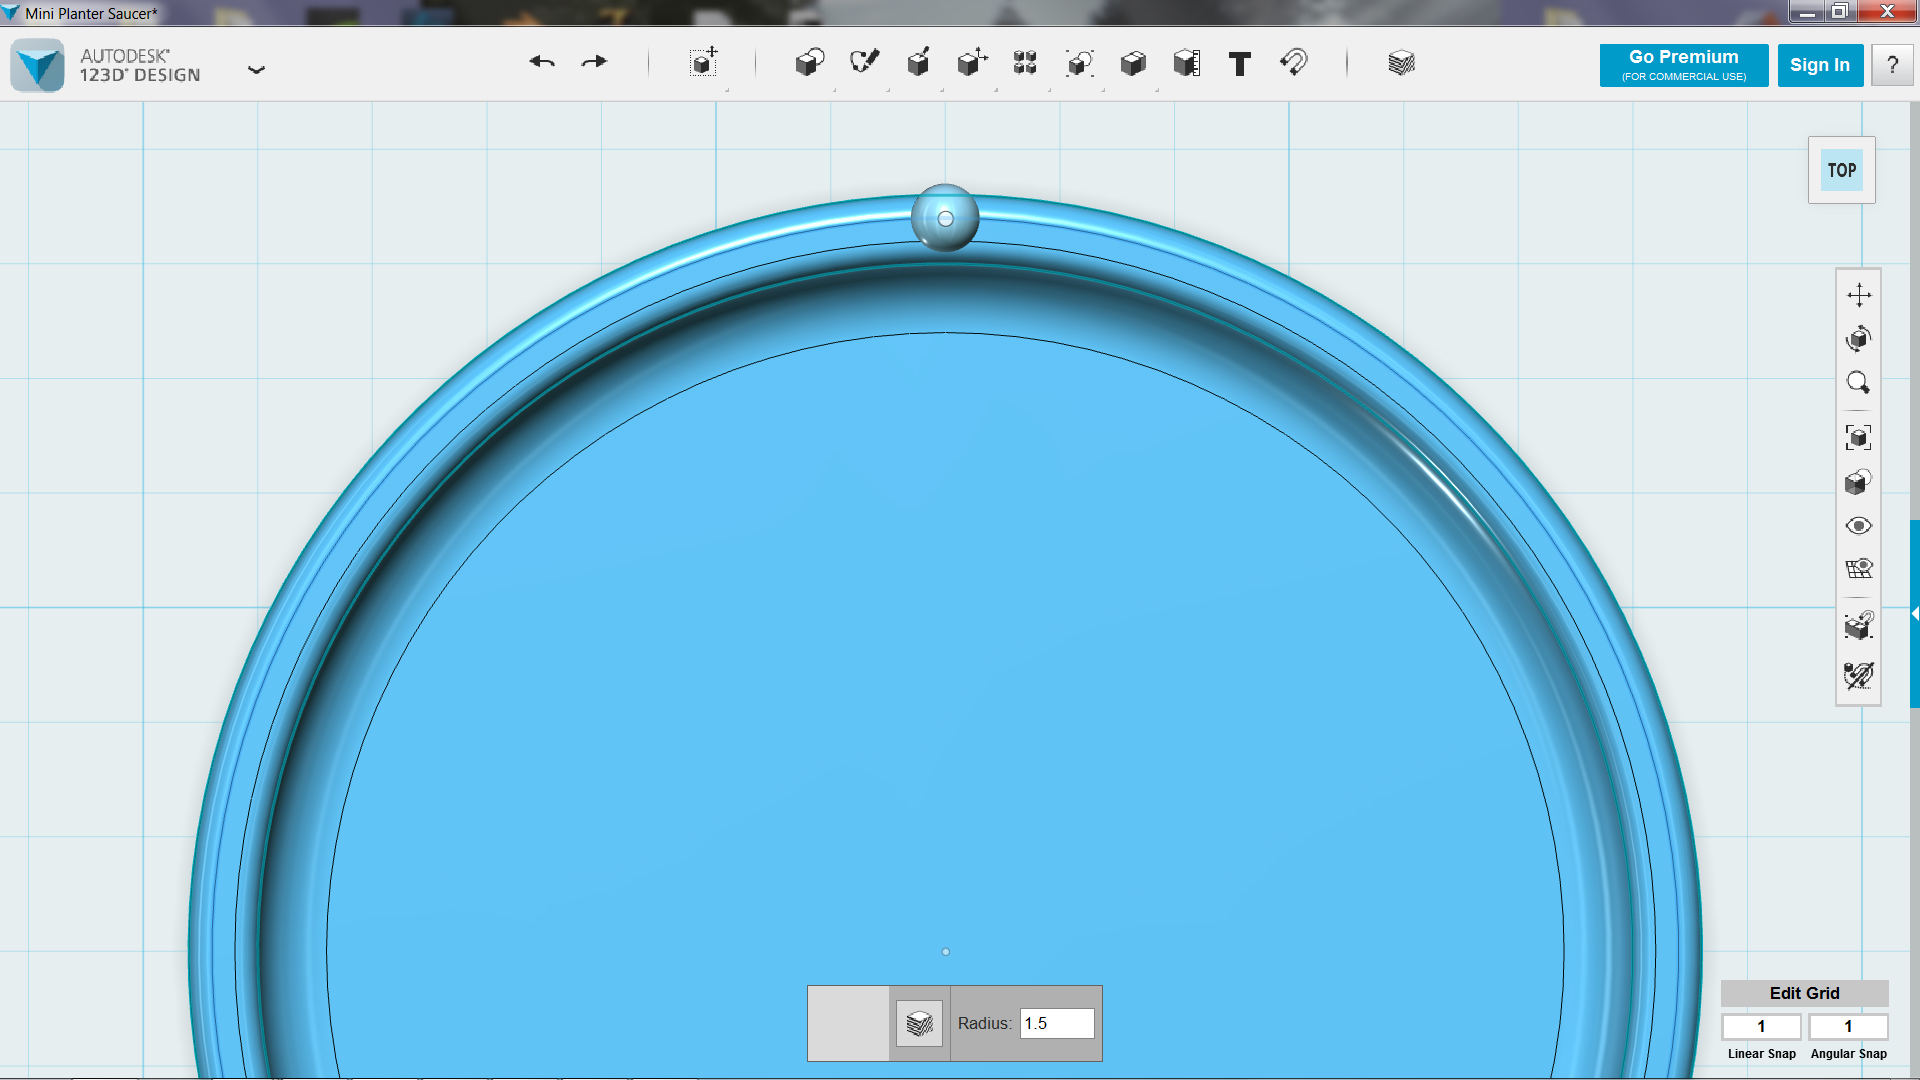Screen dimensions: 1920x1080
Task: Open the Material tool in toolbar
Action: click(x=1401, y=63)
